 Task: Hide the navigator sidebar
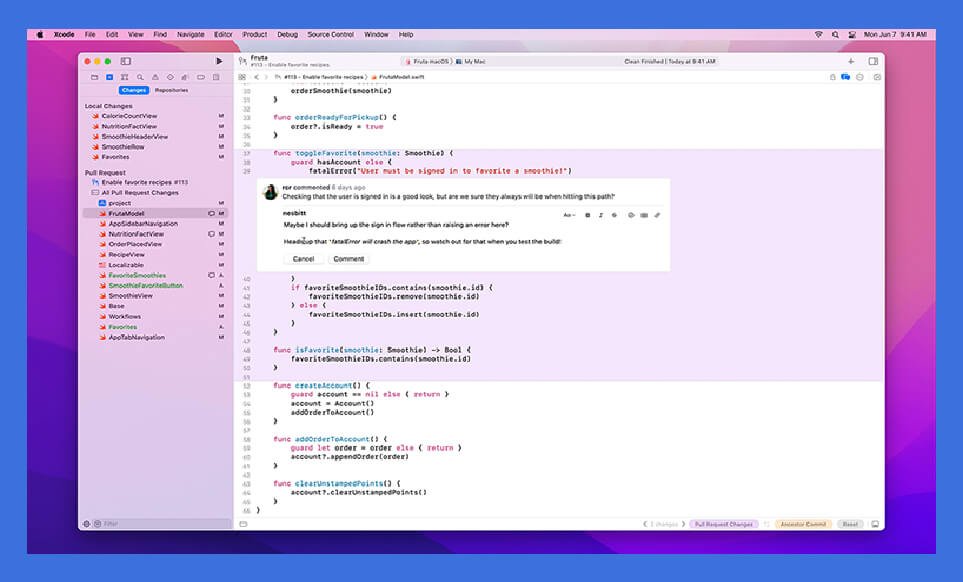click(126, 61)
